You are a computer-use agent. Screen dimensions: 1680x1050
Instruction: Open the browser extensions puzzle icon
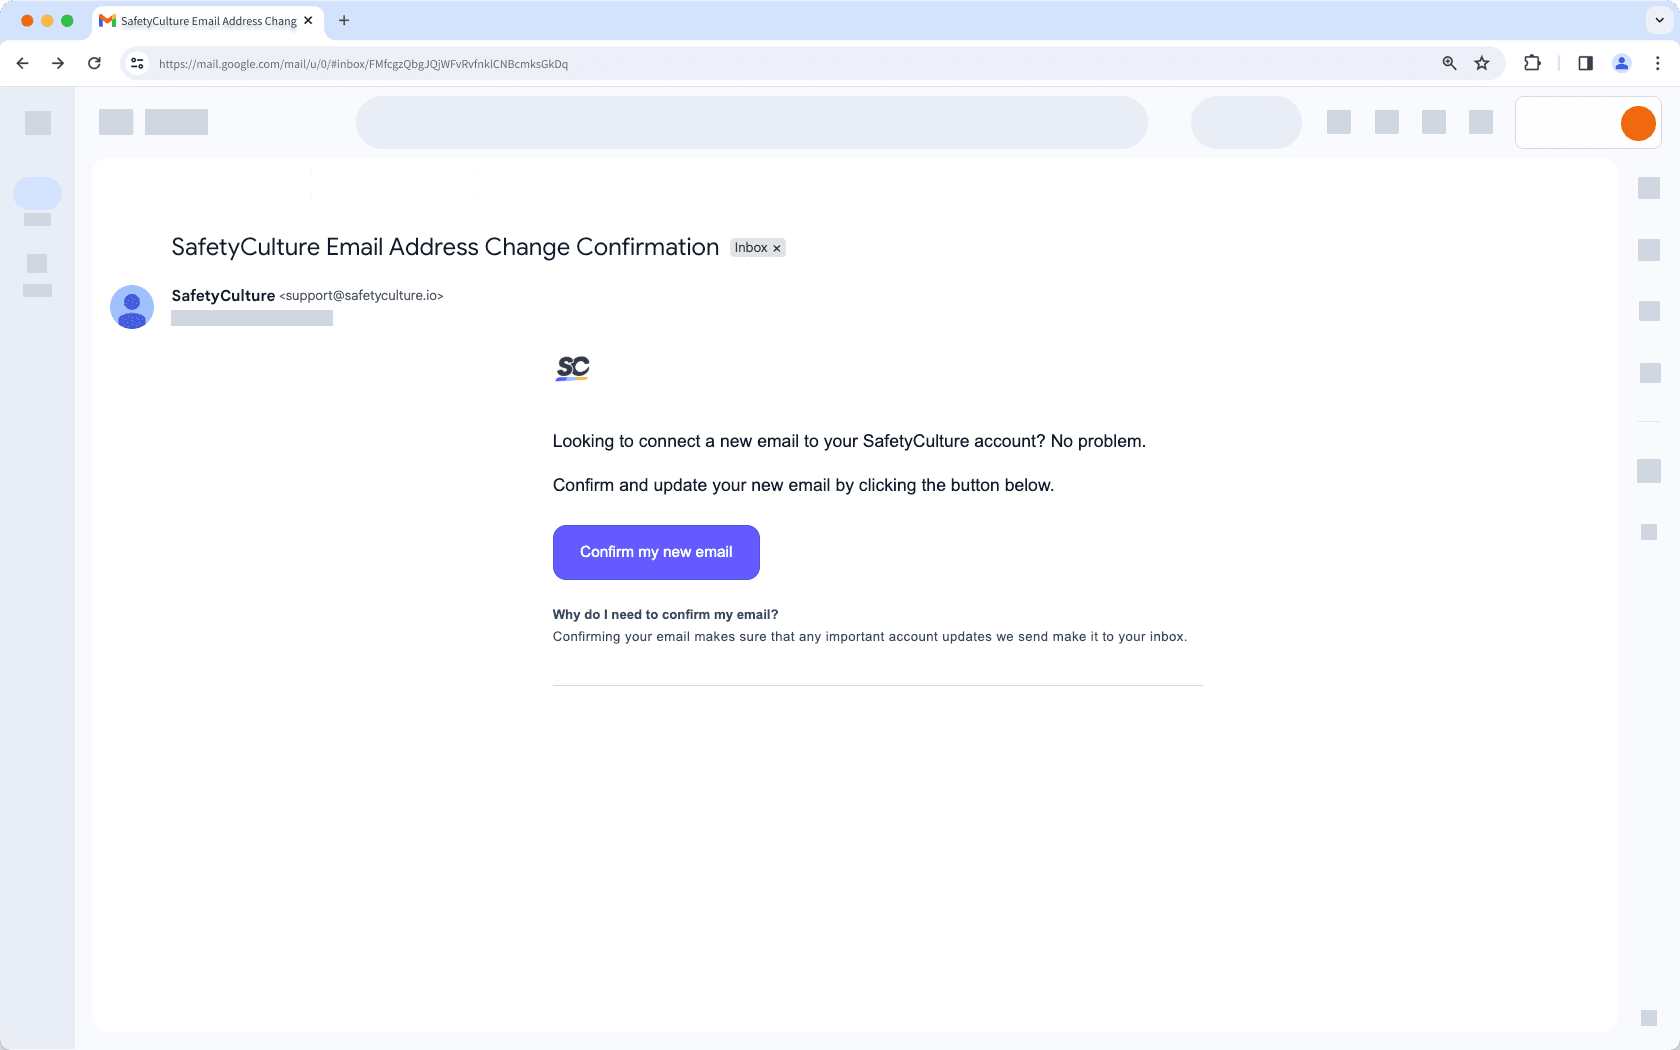click(1531, 63)
